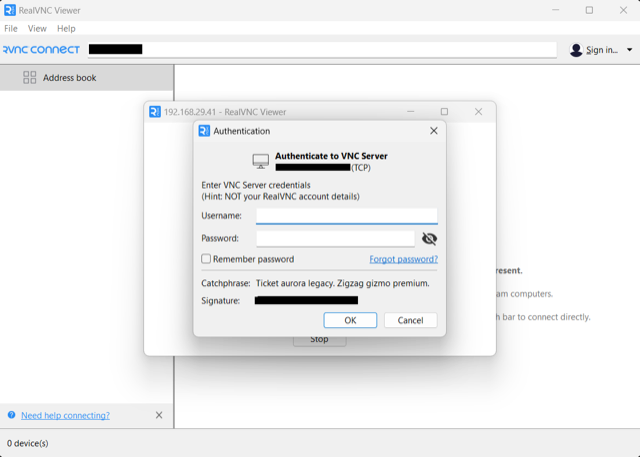Click the Stop button in connection window
This screenshot has width=640, height=457.
click(320, 339)
